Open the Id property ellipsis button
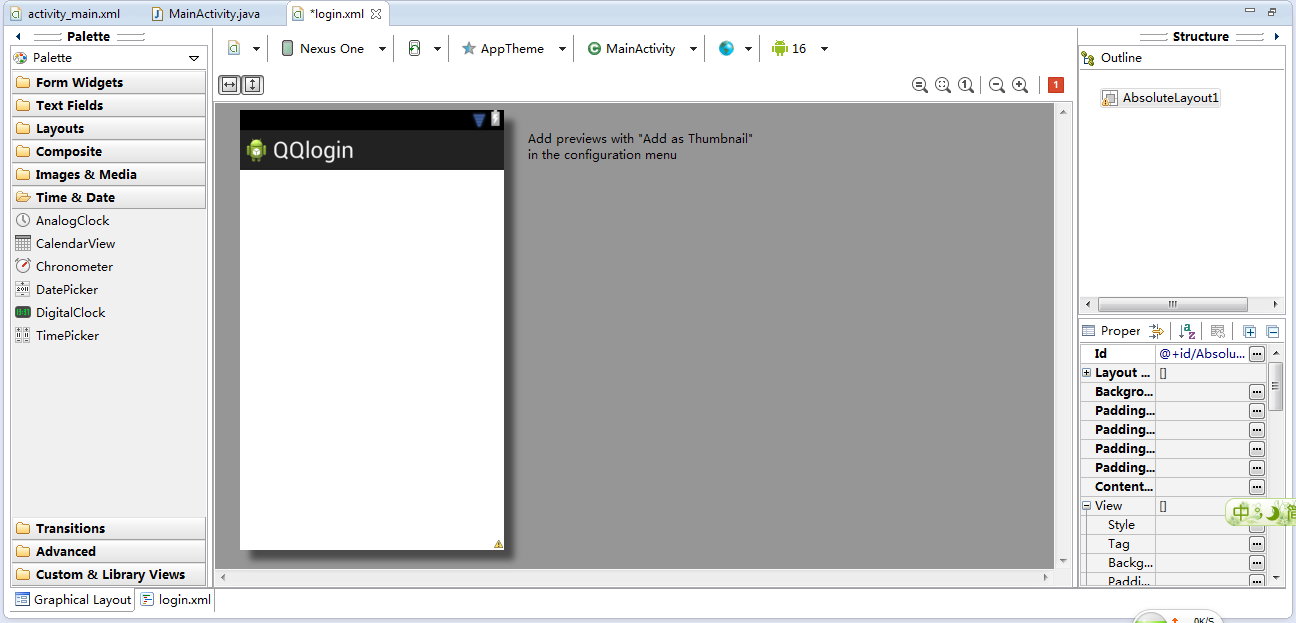The width and height of the screenshot is (1296, 623). tap(1257, 354)
